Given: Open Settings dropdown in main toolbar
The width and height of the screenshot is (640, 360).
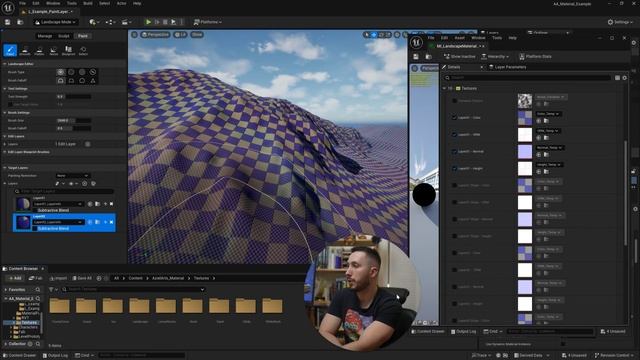Looking at the screenshot, I should (x=620, y=22).
